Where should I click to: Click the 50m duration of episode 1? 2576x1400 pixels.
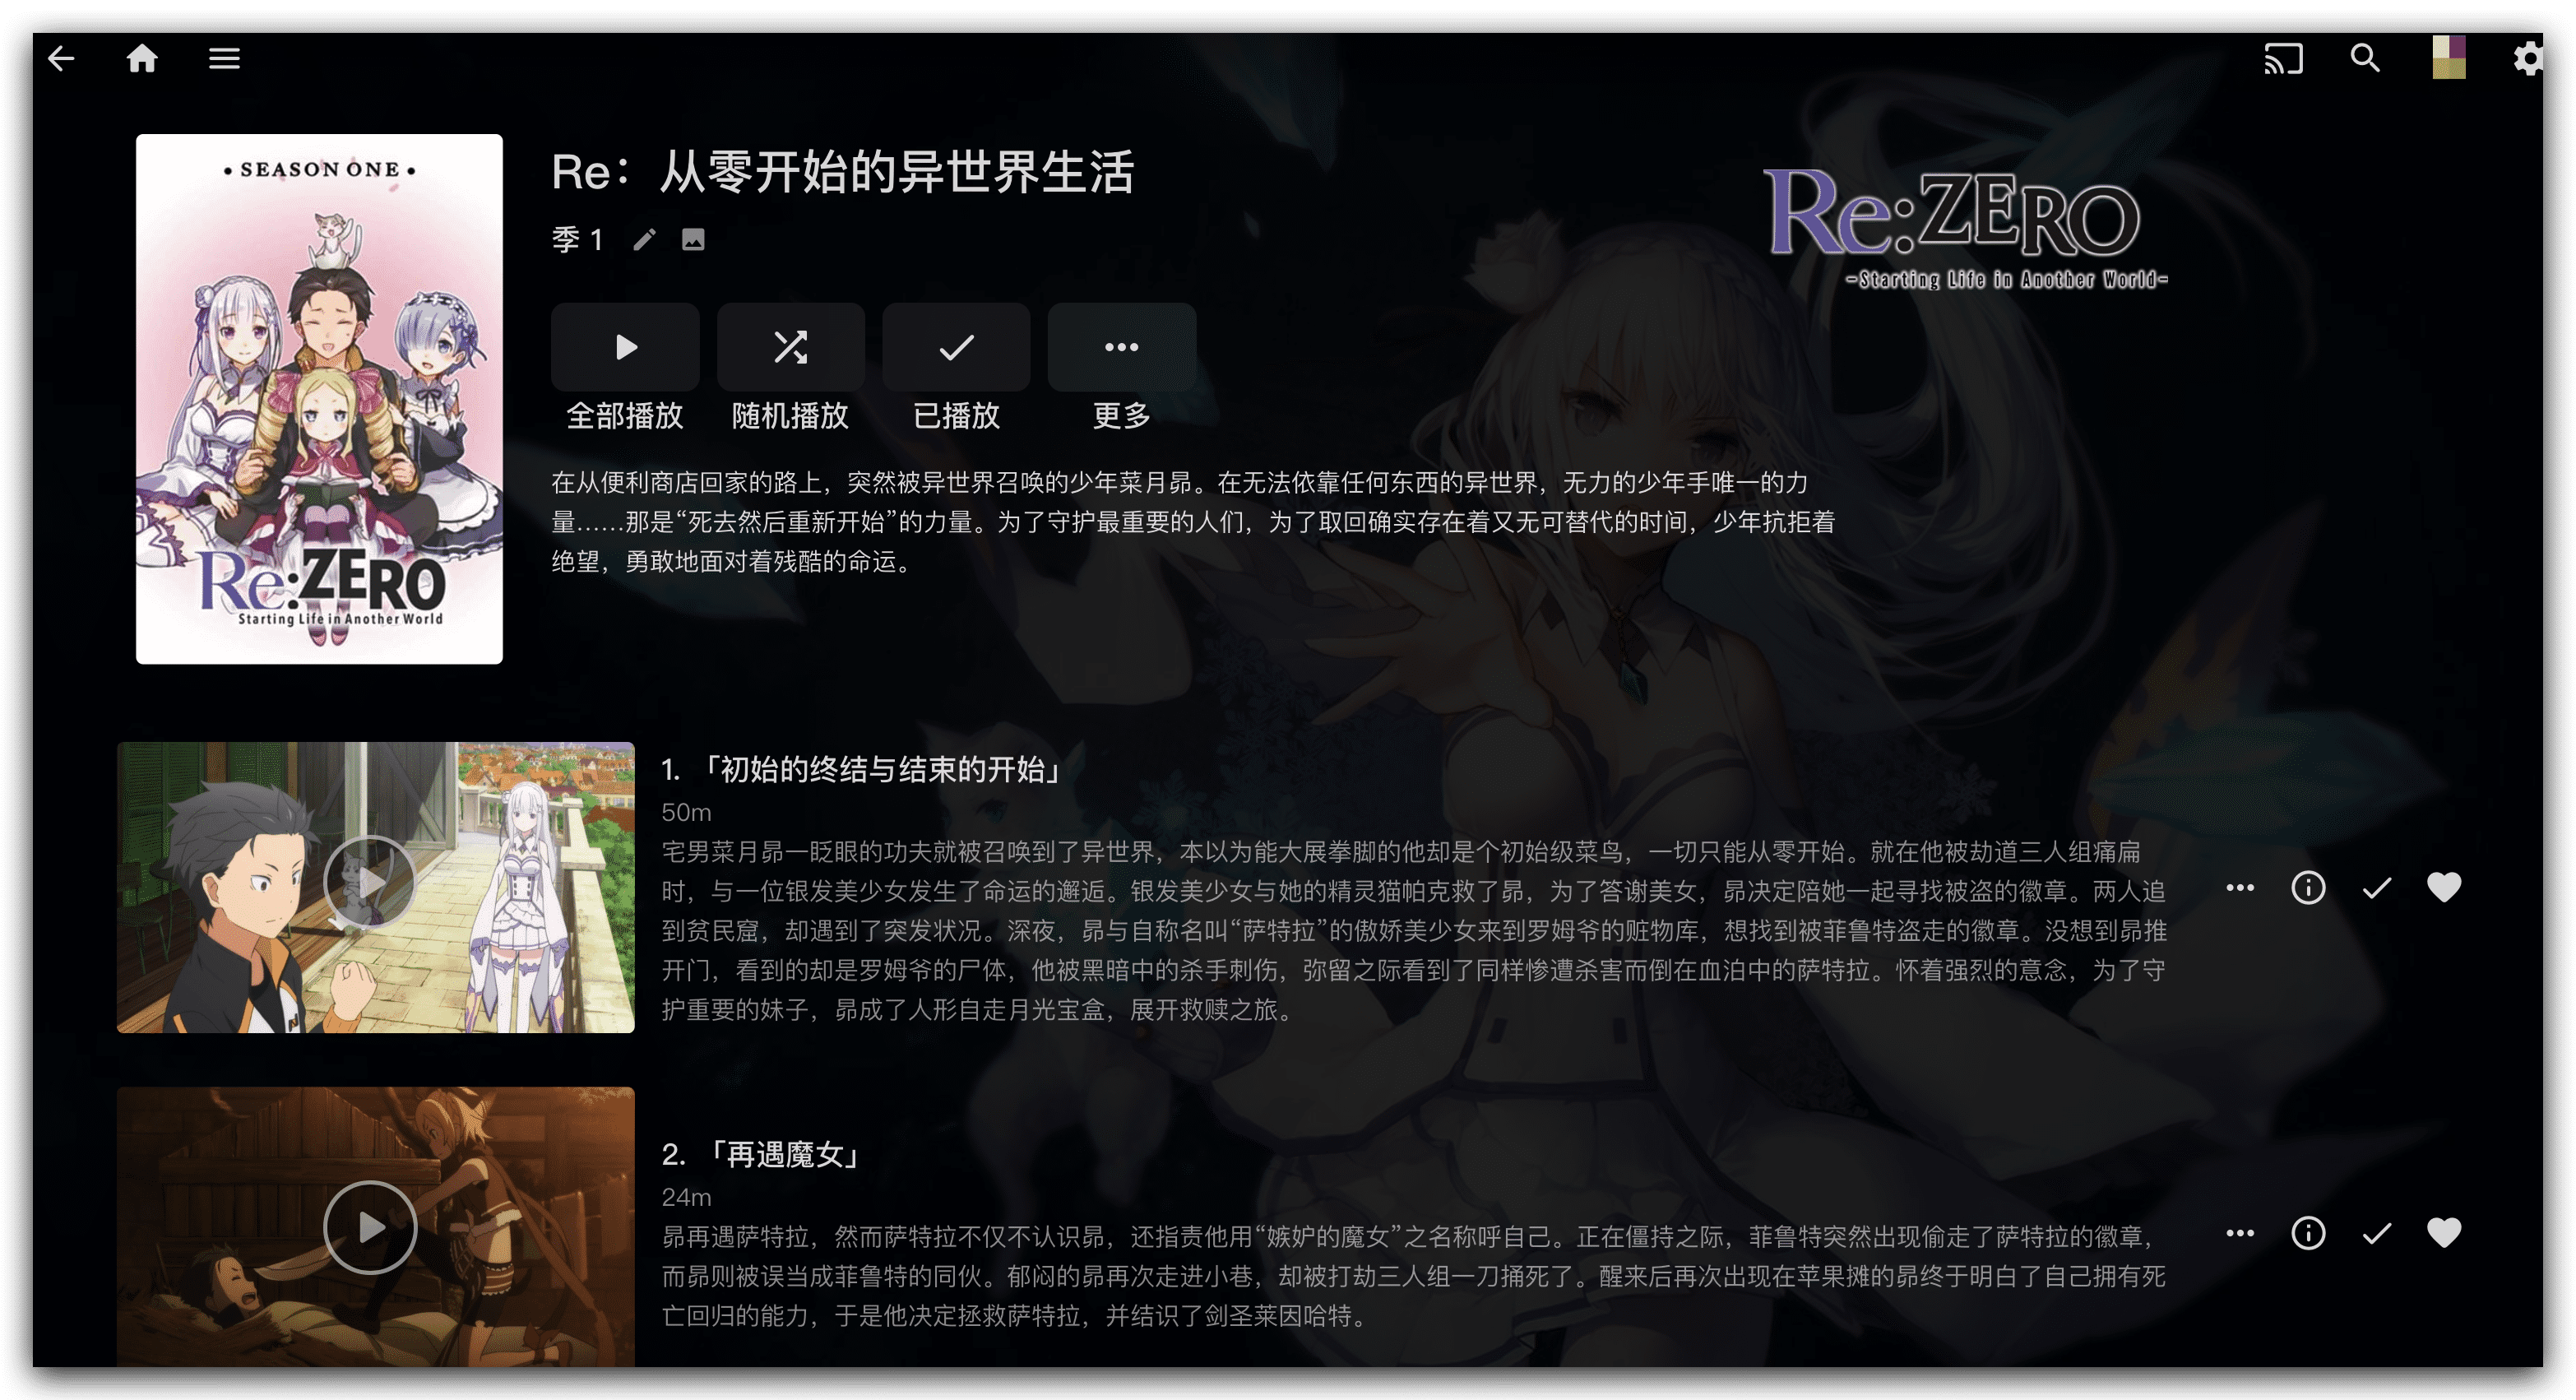pos(686,812)
